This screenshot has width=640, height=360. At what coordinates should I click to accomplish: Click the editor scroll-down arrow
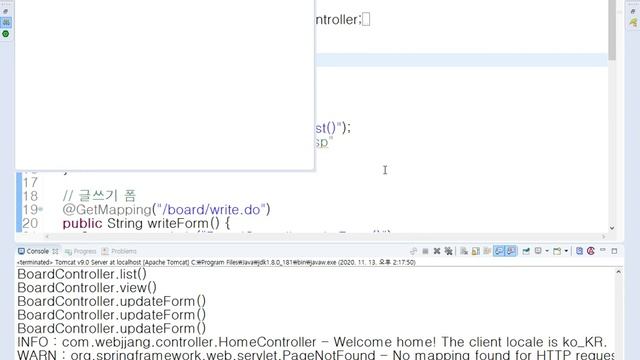612,228
